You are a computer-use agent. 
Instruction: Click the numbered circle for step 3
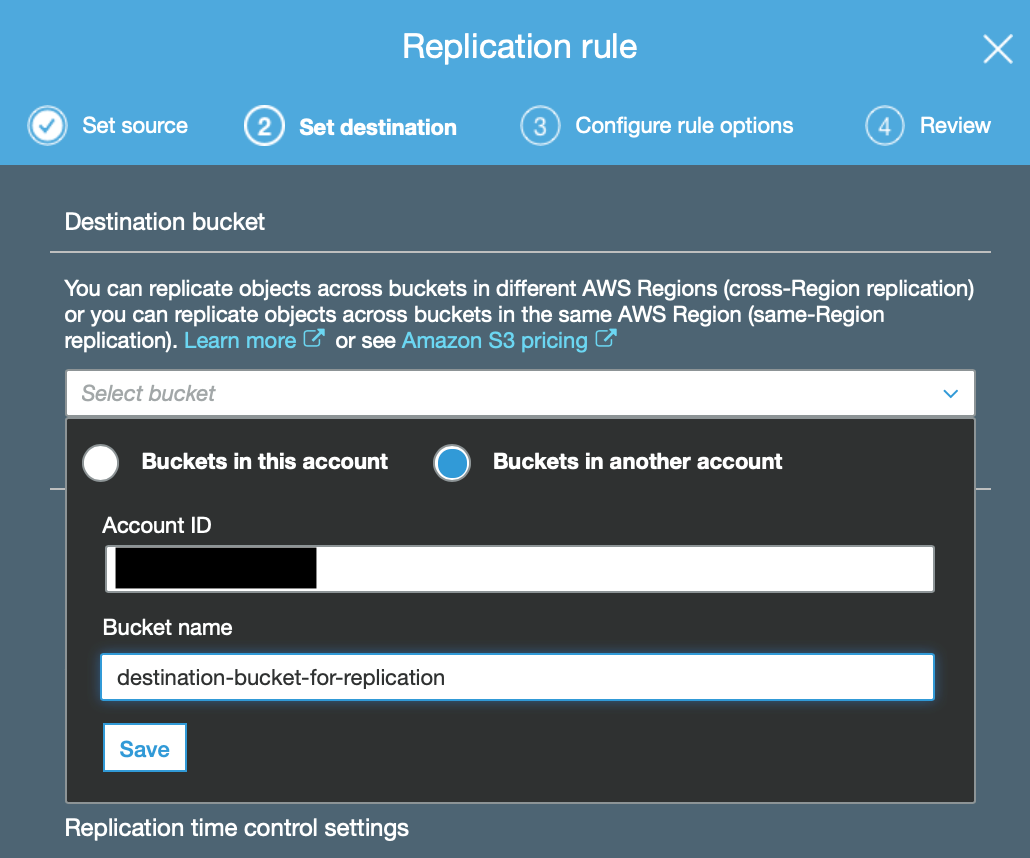click(540, 126)
